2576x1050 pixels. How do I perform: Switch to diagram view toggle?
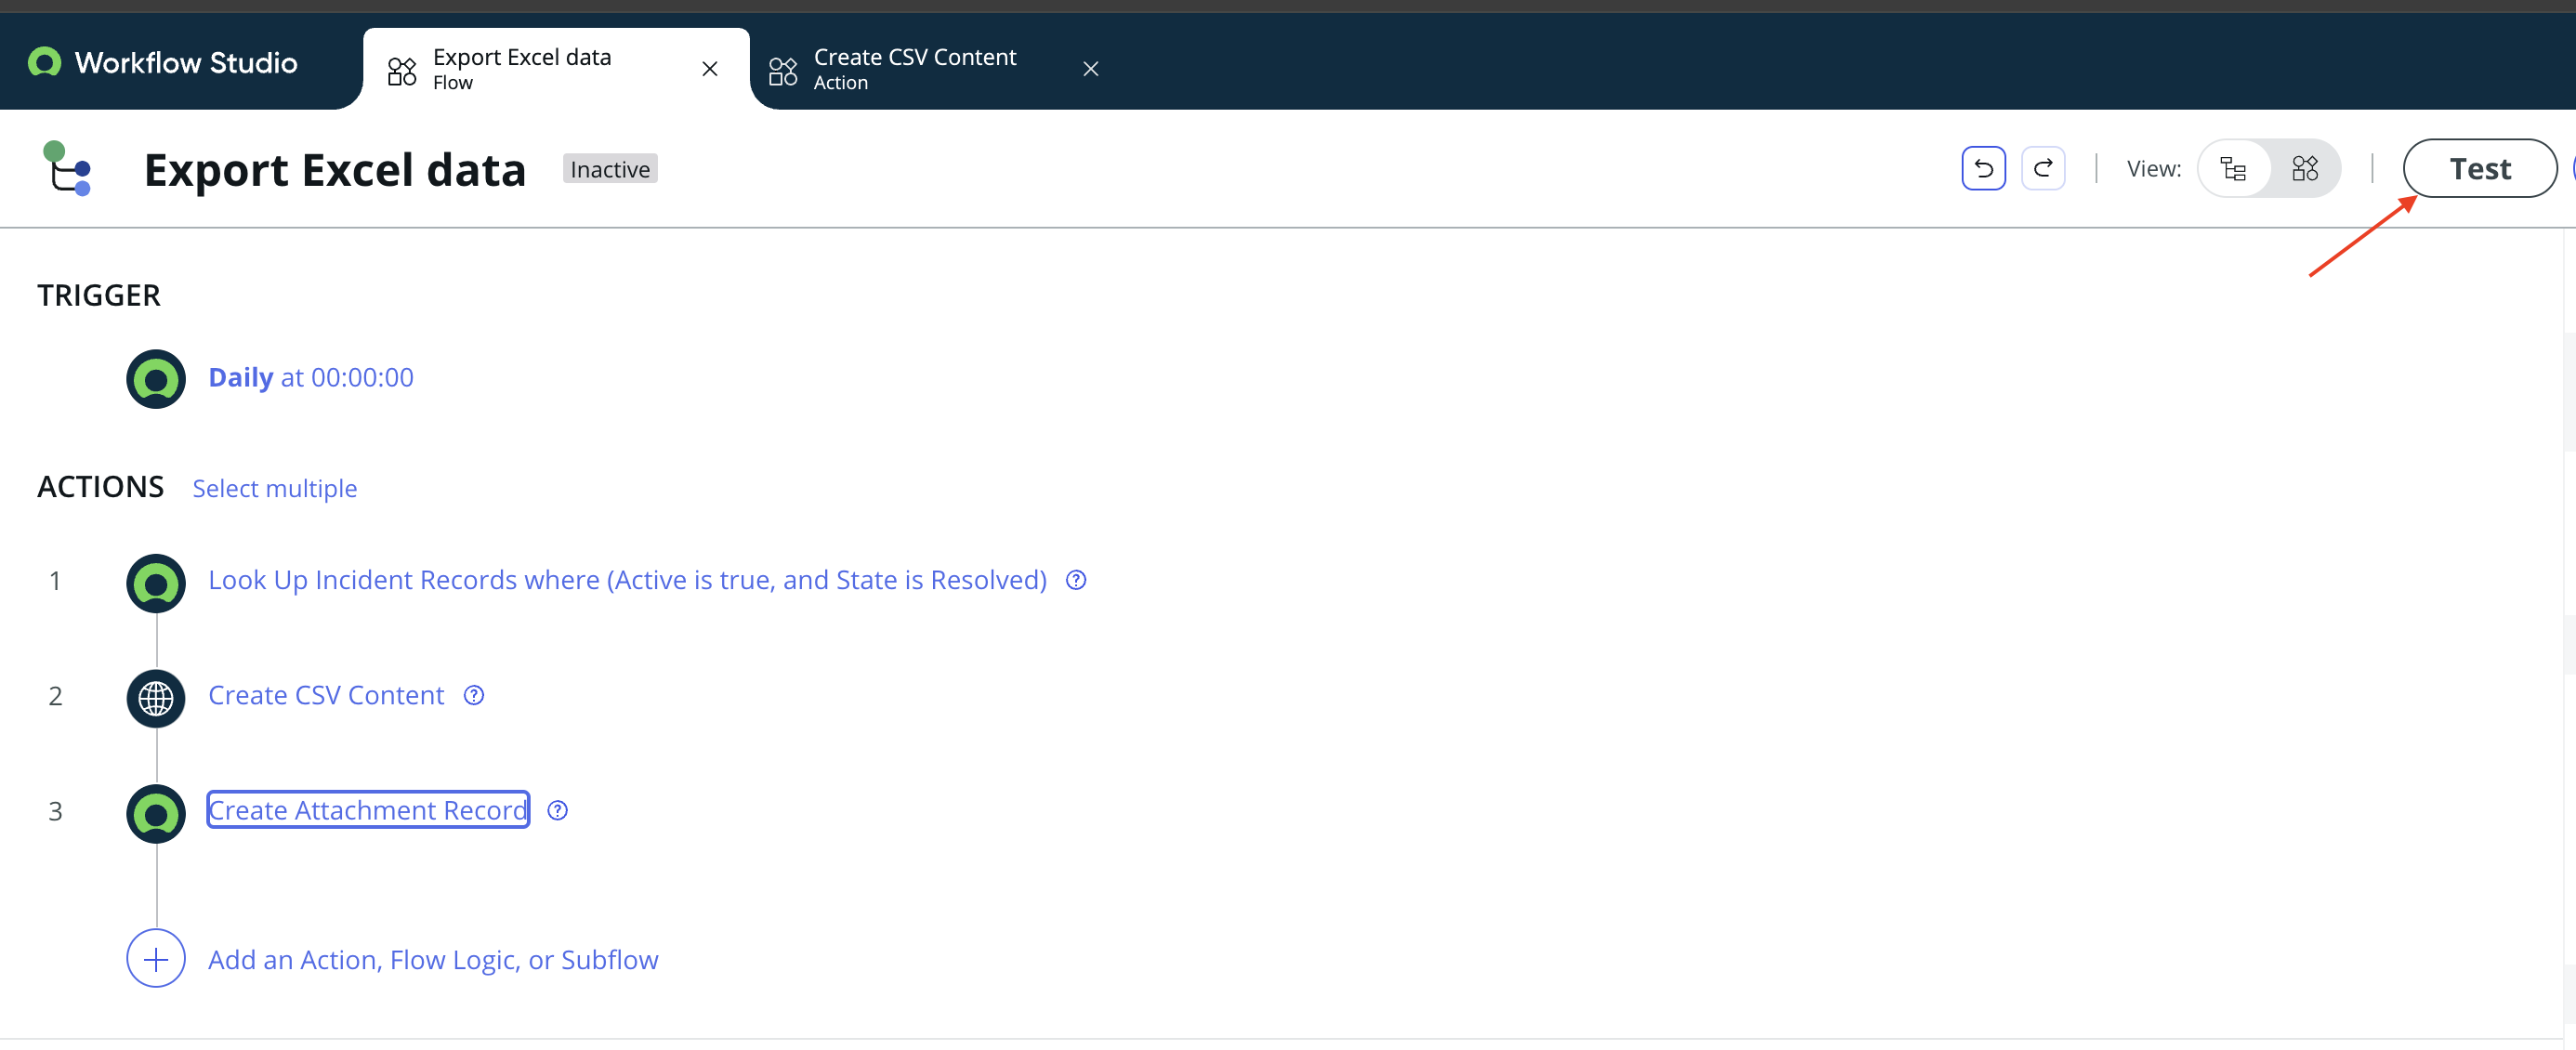[x=2304, y=168]
